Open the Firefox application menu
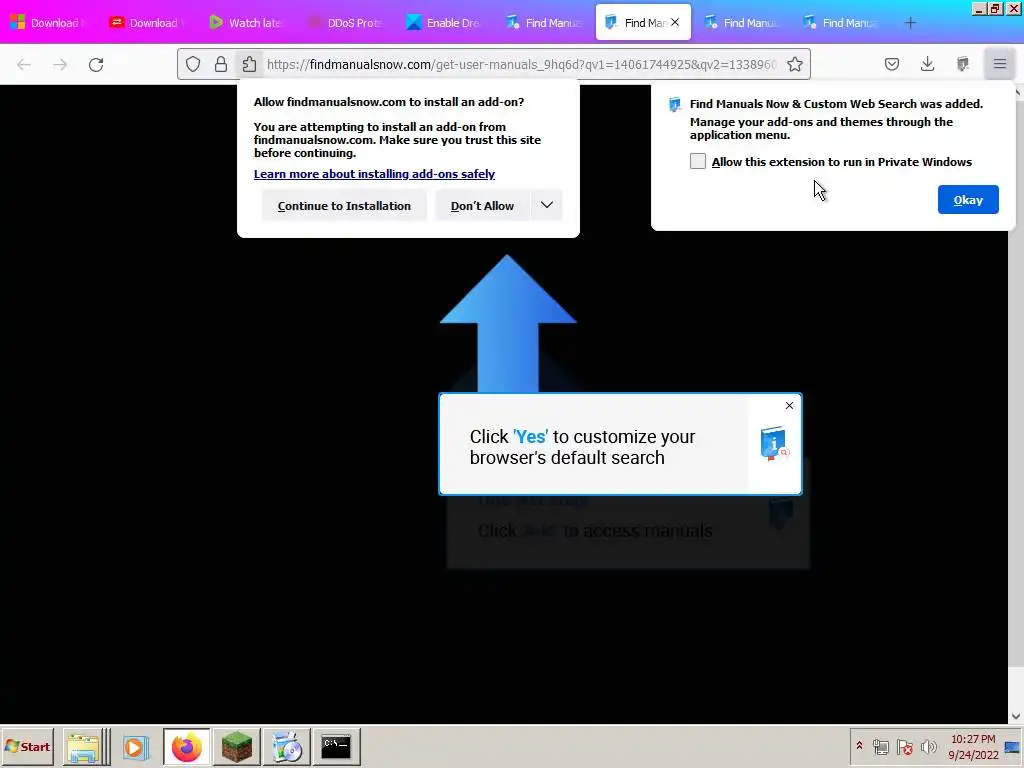1024x768 pixels. pyautogui.click(x=1000, y=64)
